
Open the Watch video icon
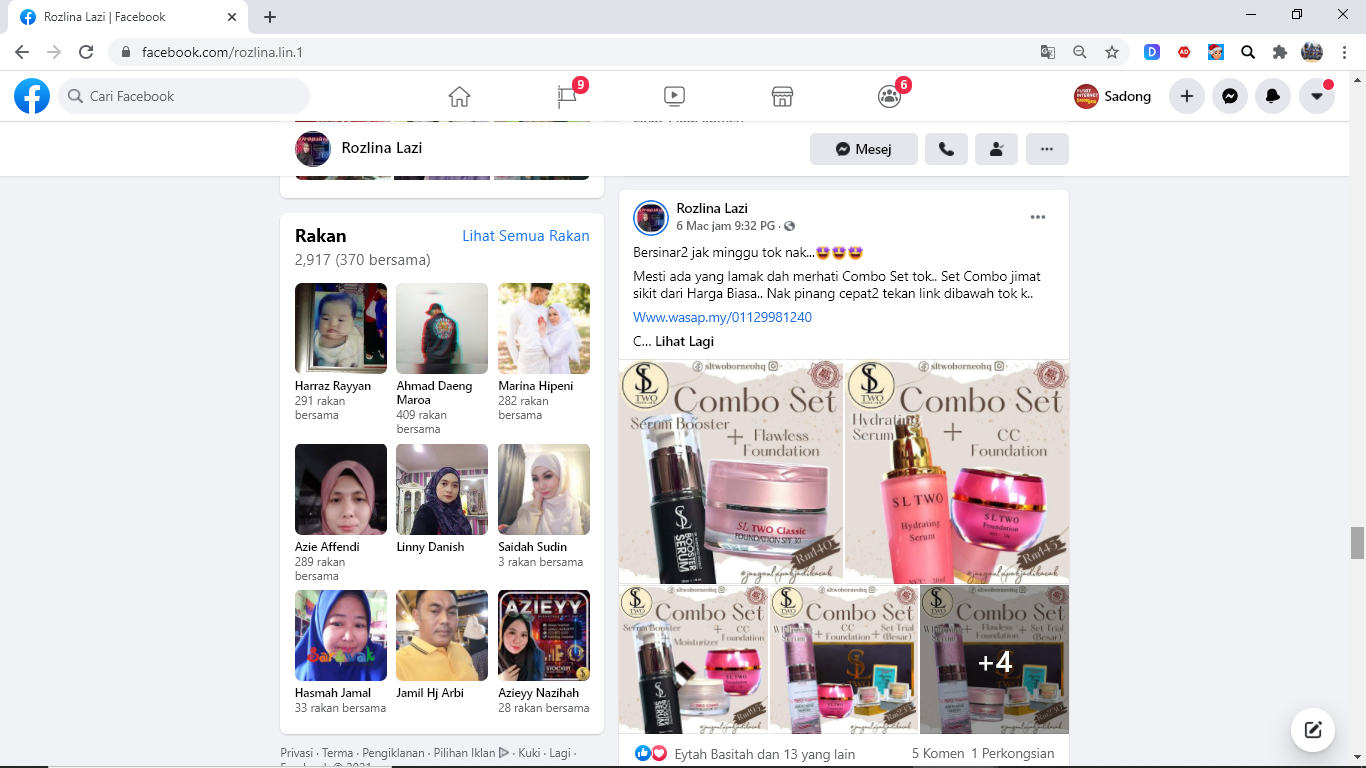pos(674,96)
